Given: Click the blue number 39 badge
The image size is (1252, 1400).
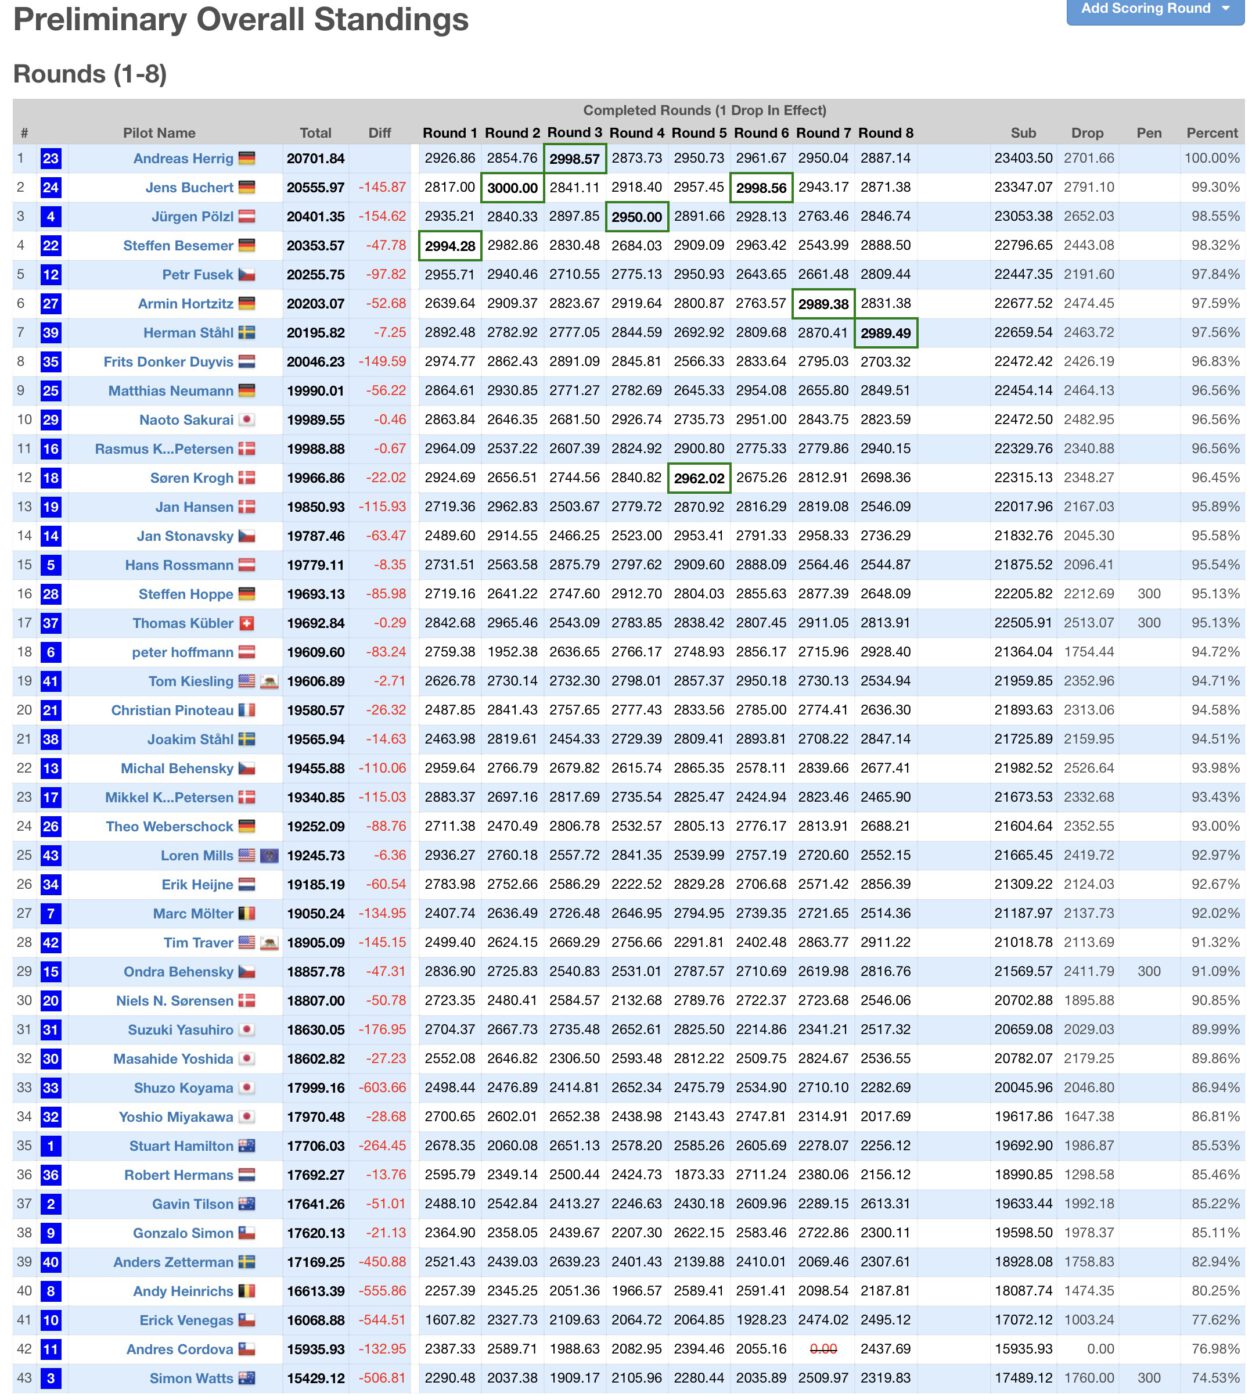Looking at the screenshot, I should (51, 333).
